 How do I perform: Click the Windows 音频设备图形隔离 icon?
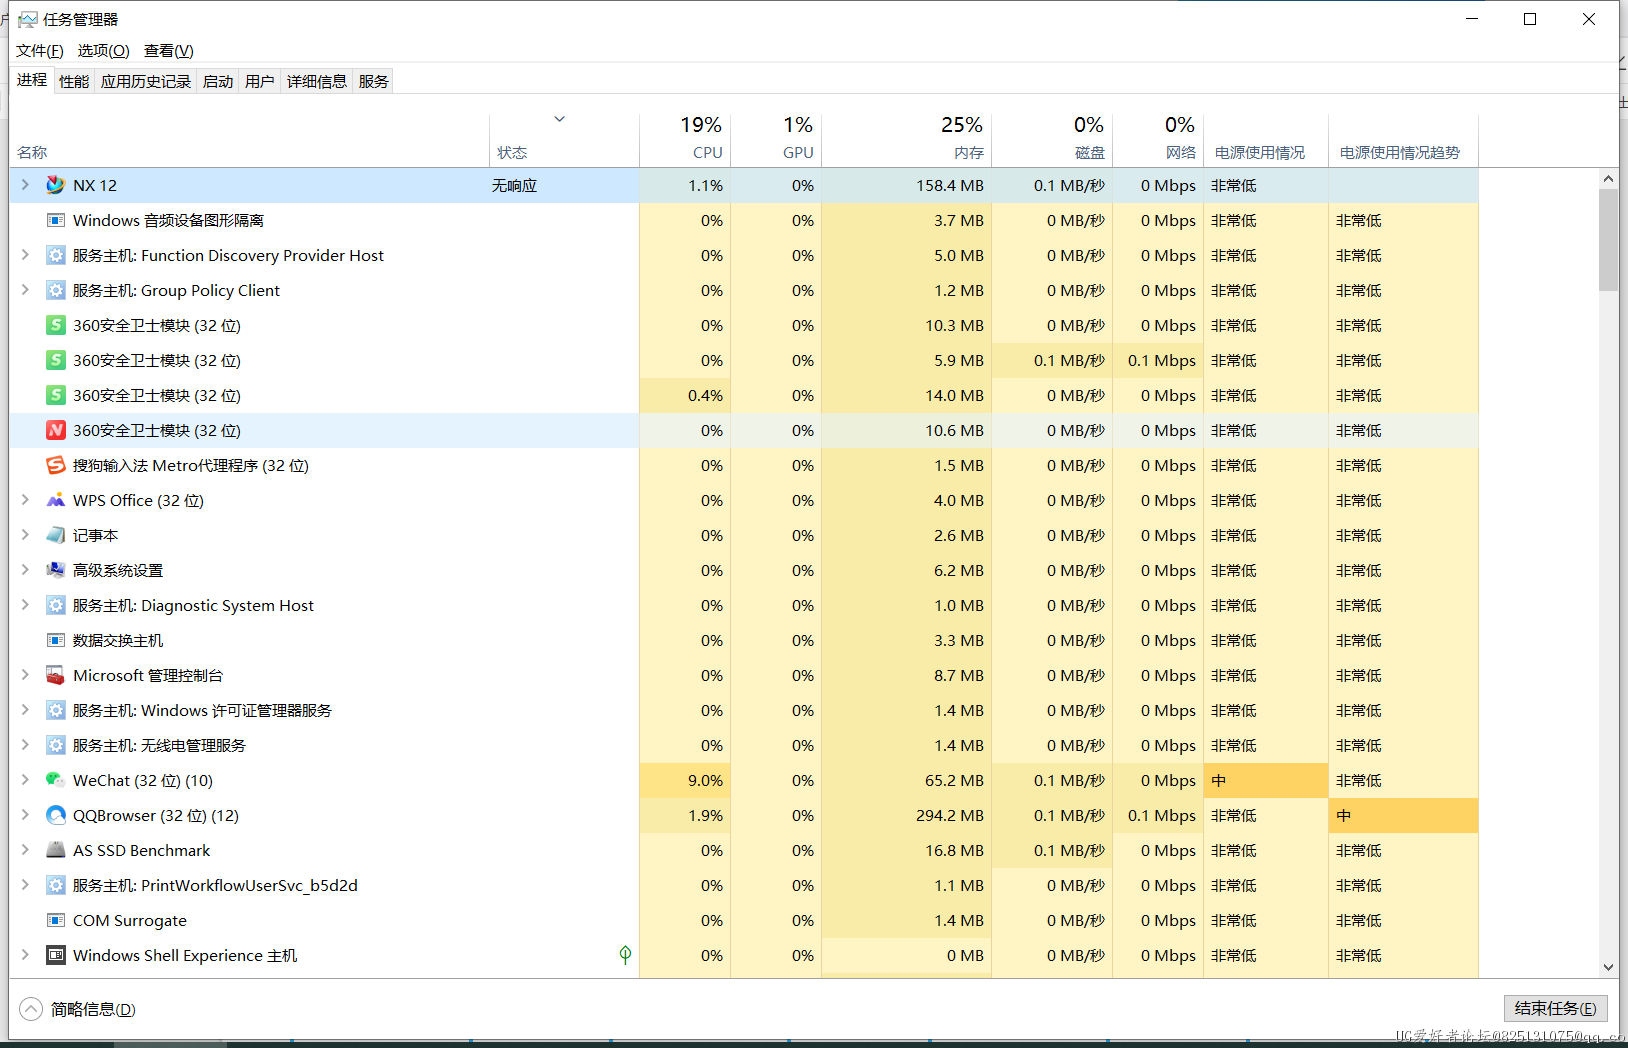tap(56, 220)
